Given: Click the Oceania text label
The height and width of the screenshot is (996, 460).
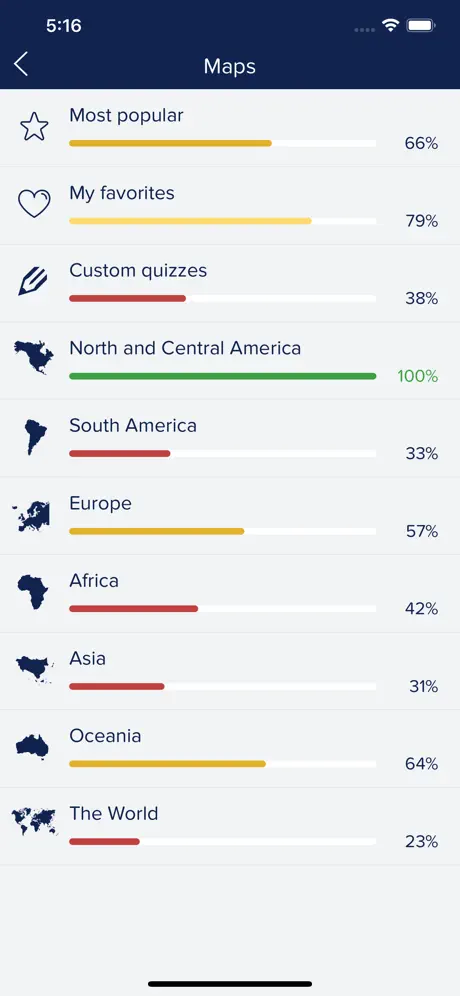Looking at the screenshot, I should point(105,736).
